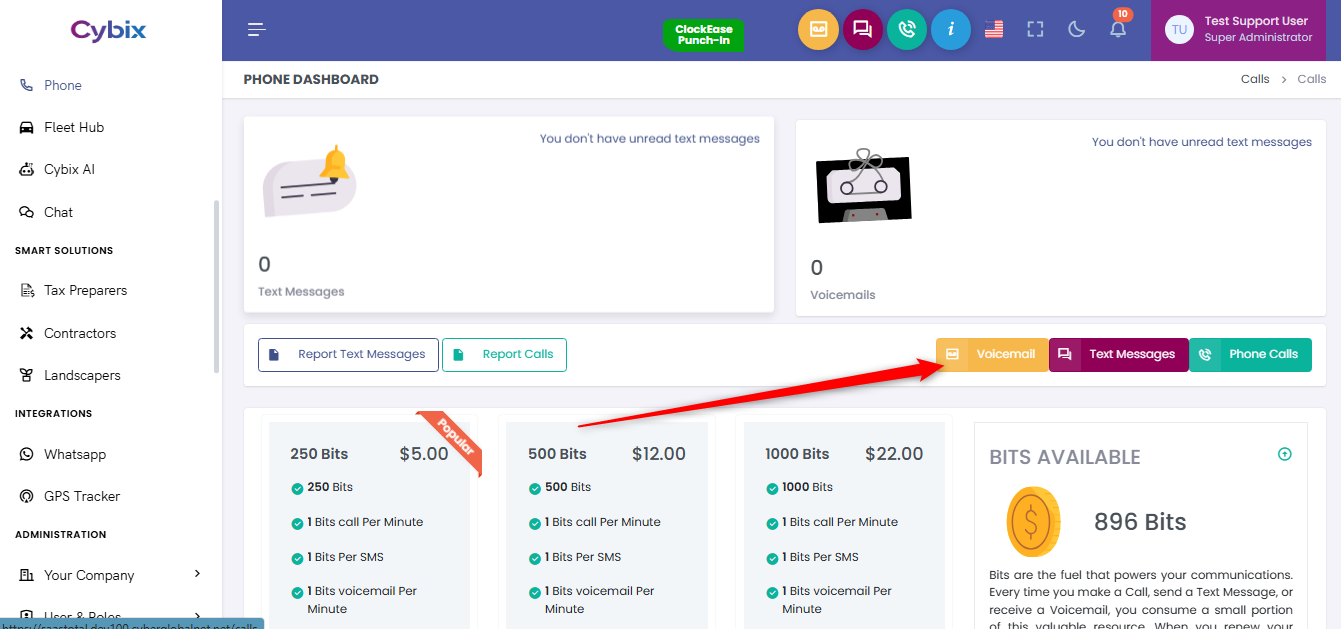Click the blue info circle icon in header
The width and height of the screenshot is (1341, 629).
tap(951, 30)
